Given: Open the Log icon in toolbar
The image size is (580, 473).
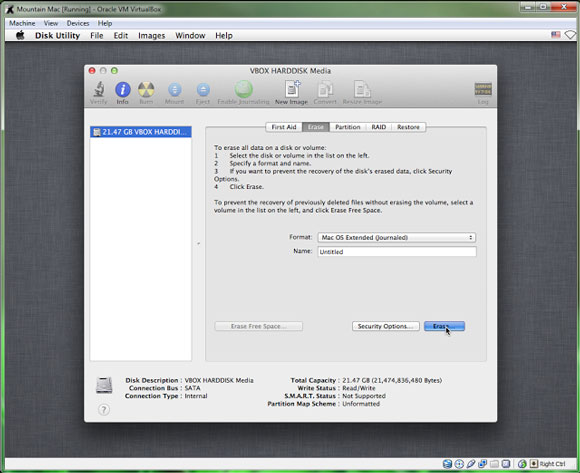Looking at the screenshot, I should point(483,89).
